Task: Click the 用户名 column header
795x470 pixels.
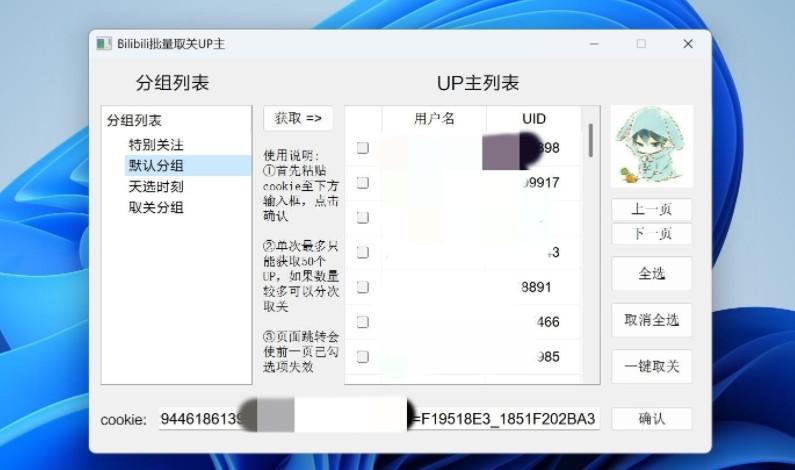Action: click(x=434, y=119)
